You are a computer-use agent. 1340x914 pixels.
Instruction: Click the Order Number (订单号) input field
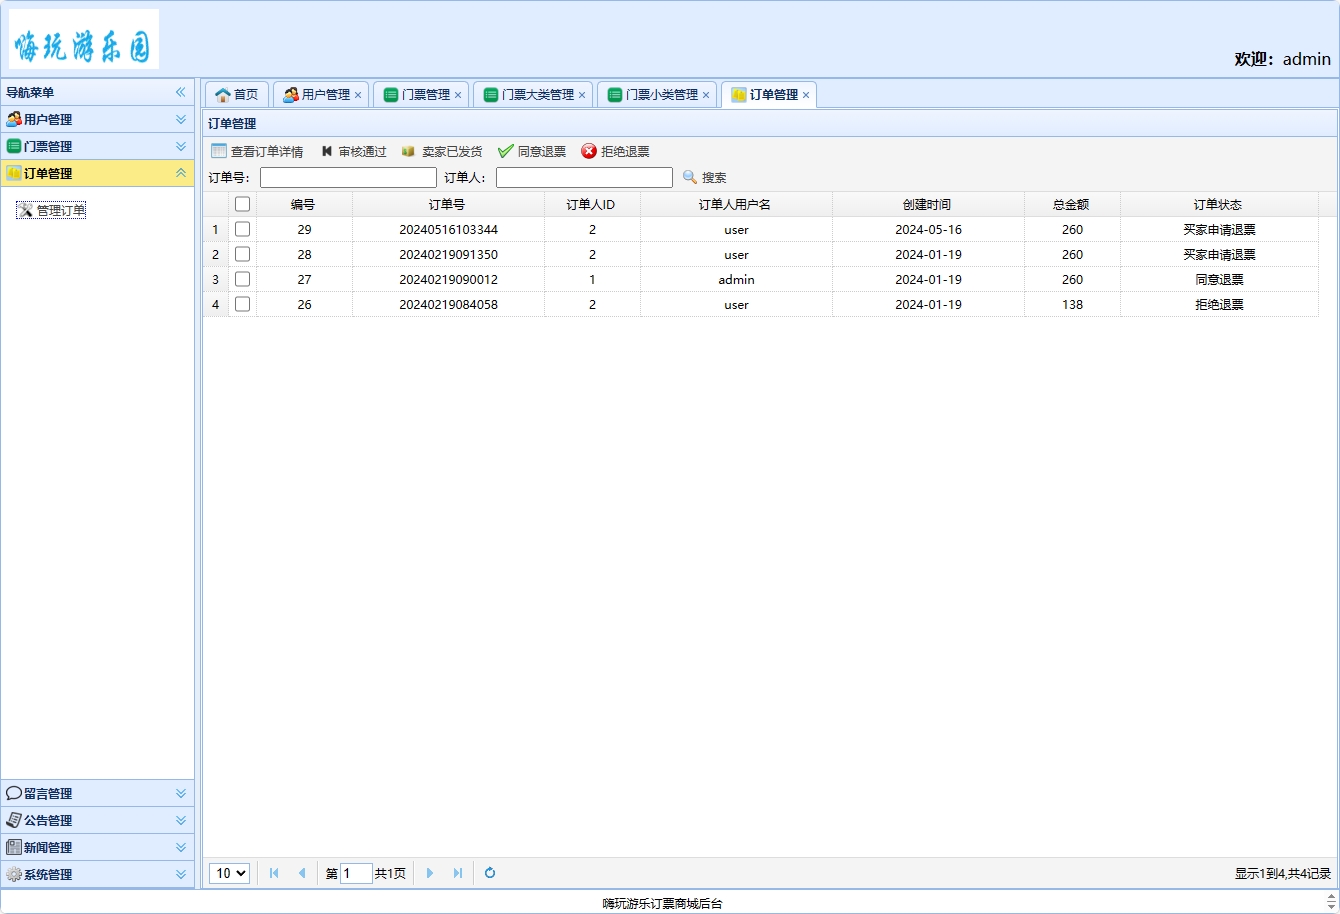[x=348, y=177]
